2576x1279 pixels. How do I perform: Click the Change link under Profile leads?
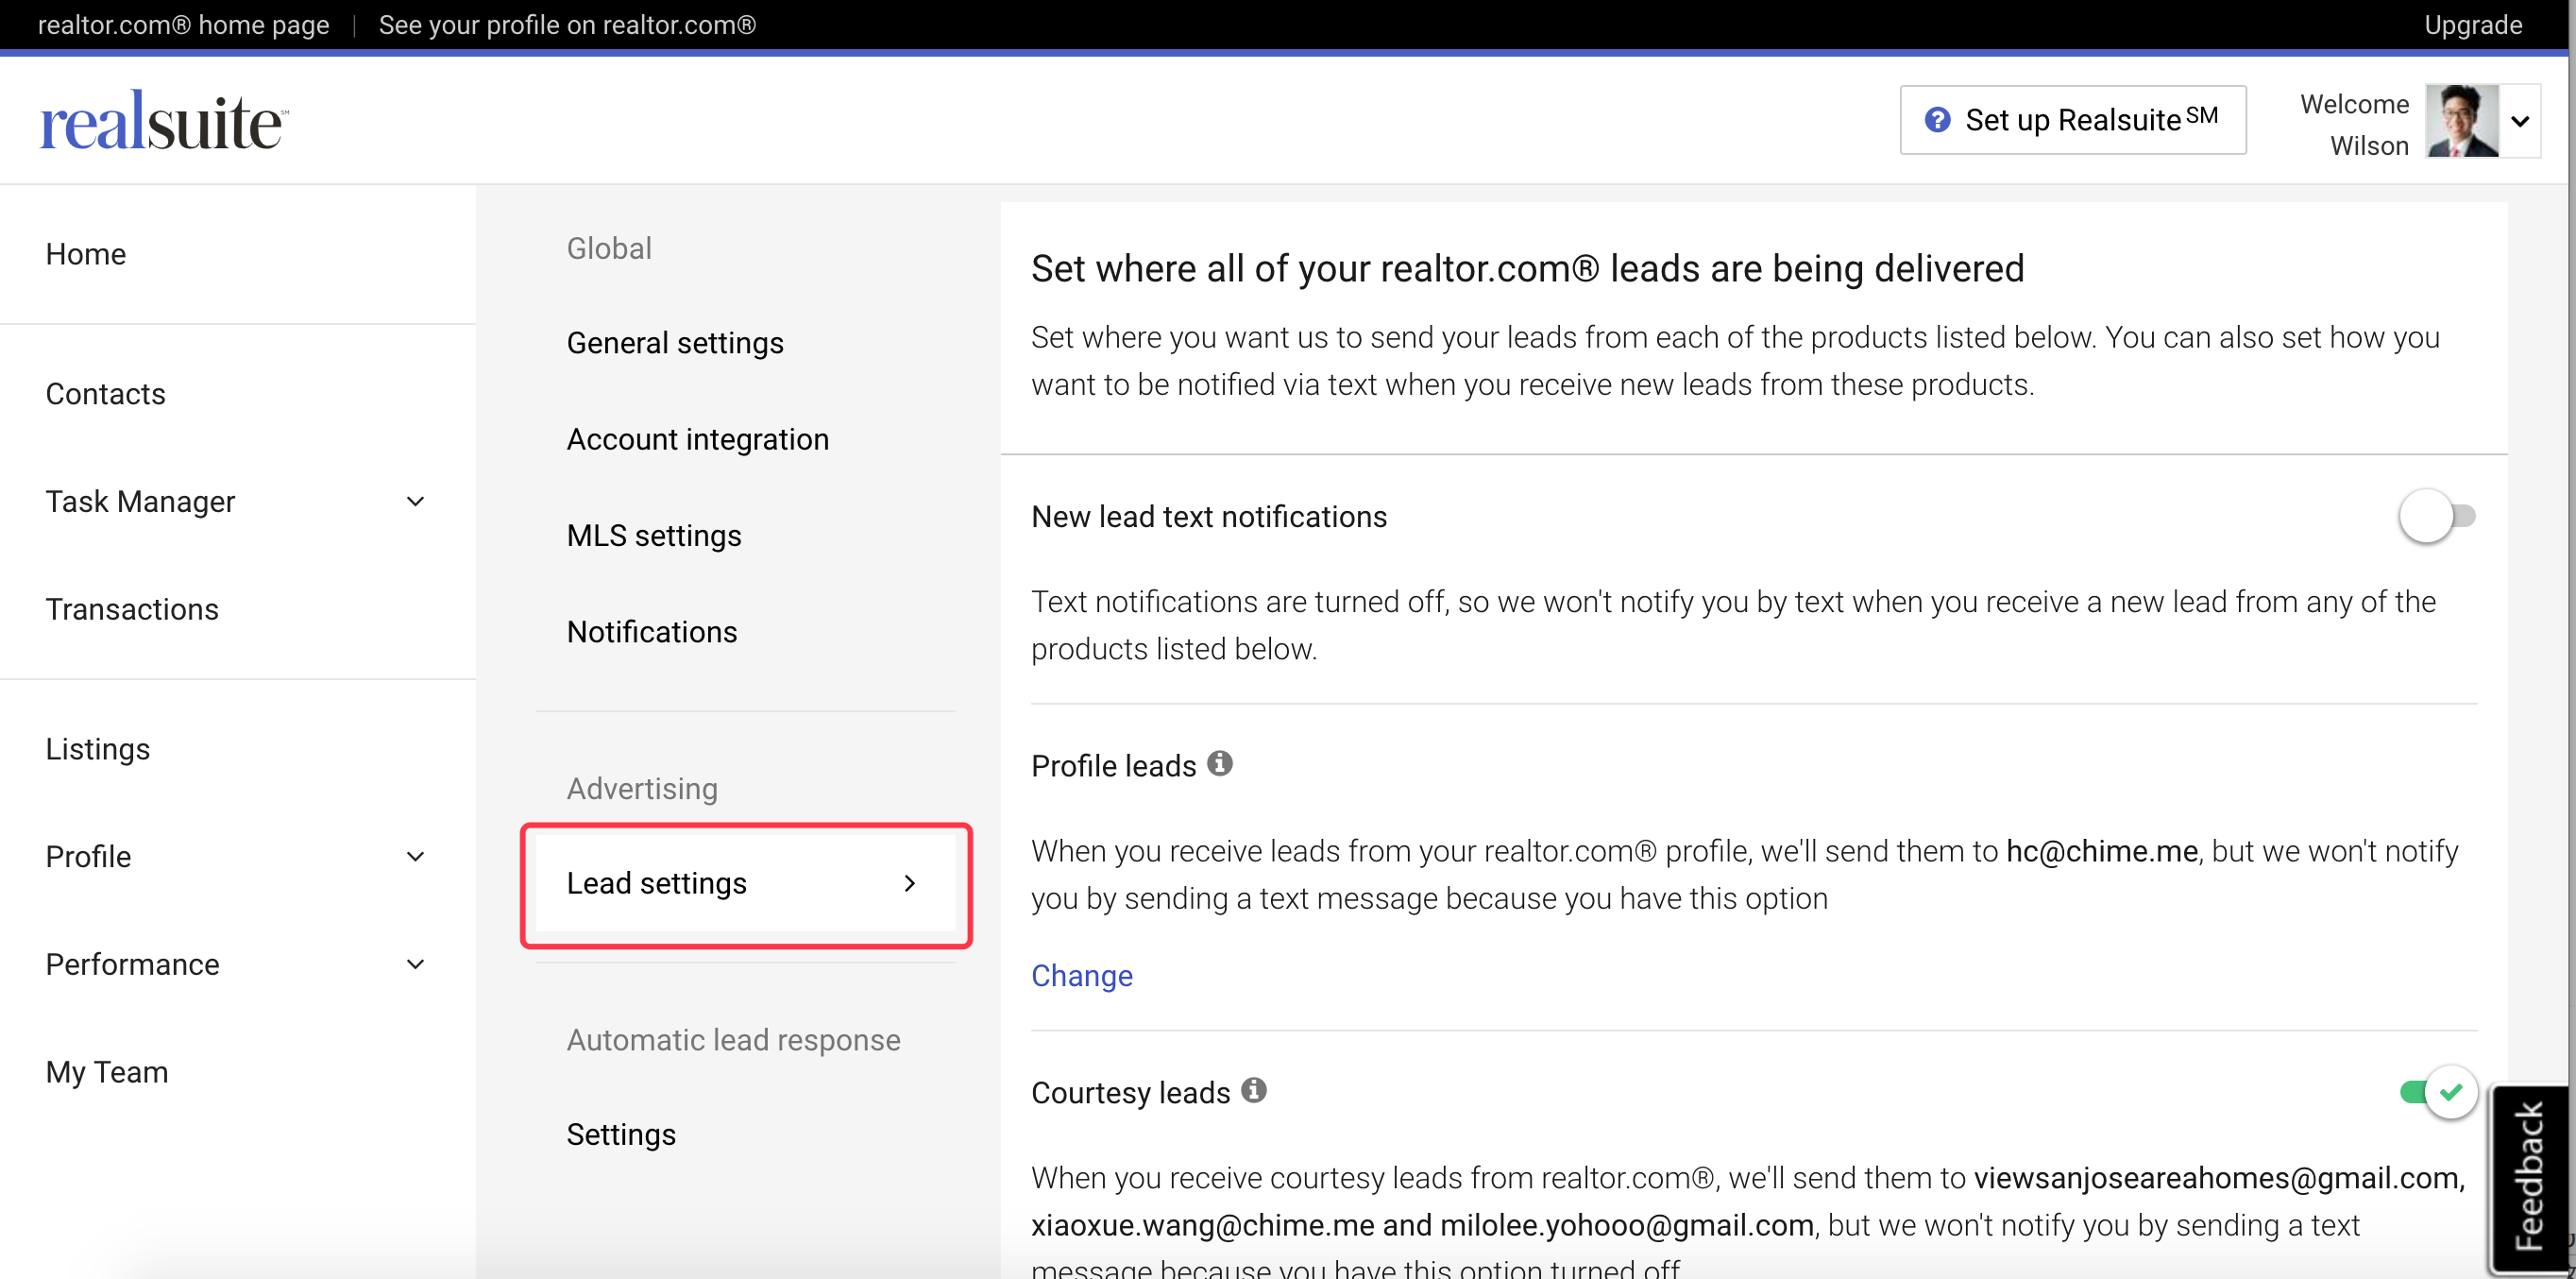(x=1081, y=975)
